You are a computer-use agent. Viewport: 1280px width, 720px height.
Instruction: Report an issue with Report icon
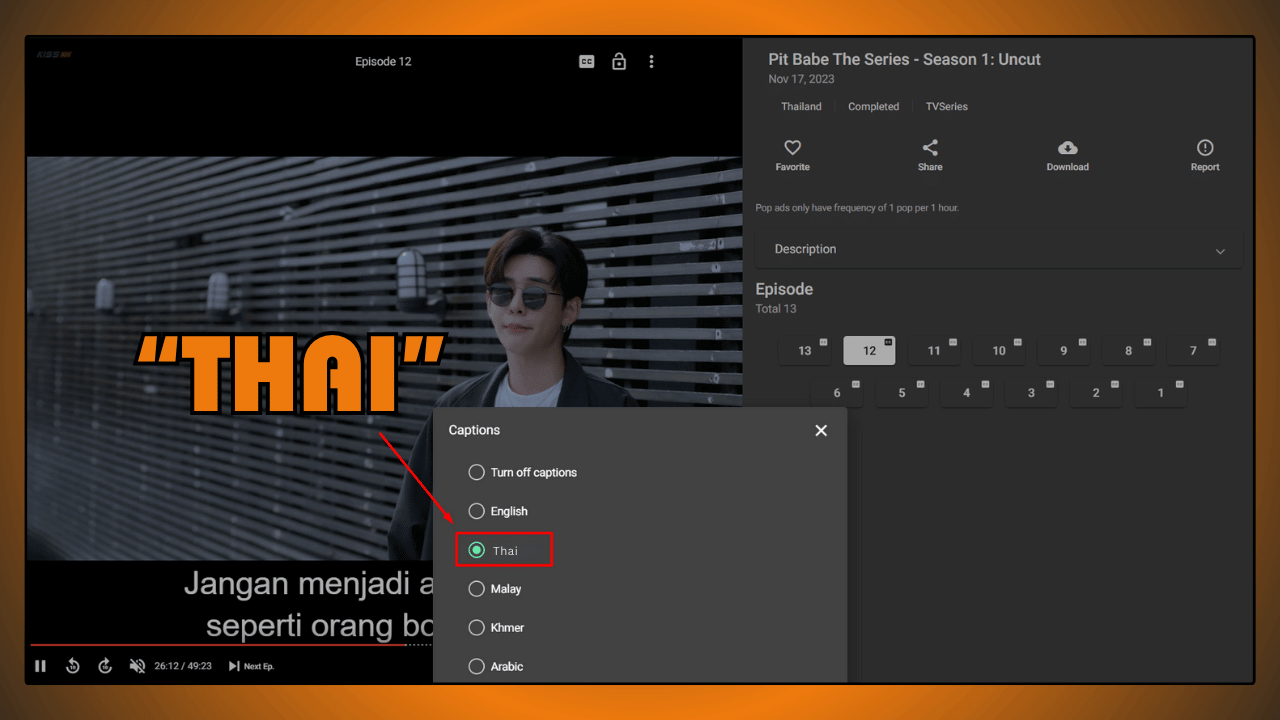click(1204, 155)
